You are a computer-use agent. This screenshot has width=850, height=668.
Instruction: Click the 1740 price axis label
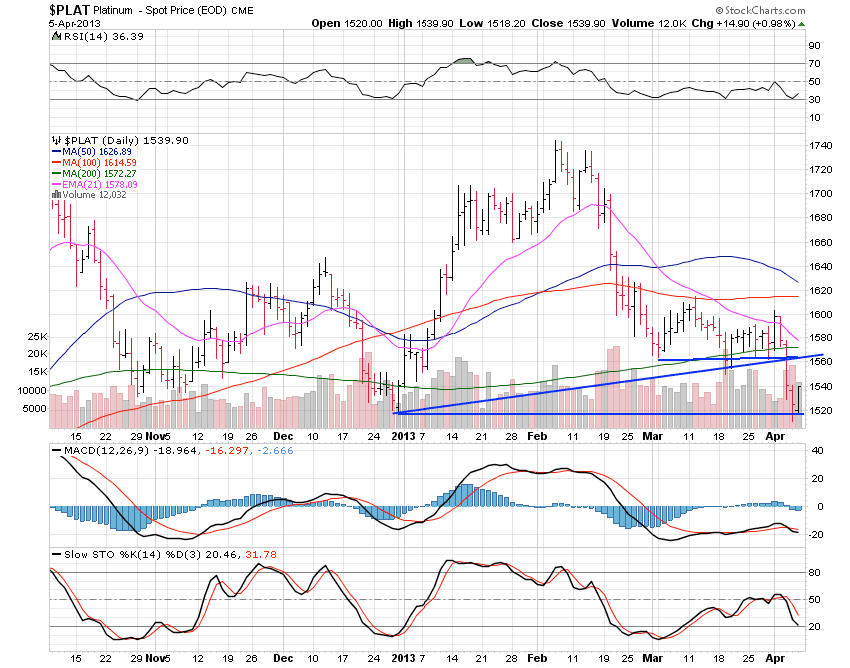(x=821, y=146)
